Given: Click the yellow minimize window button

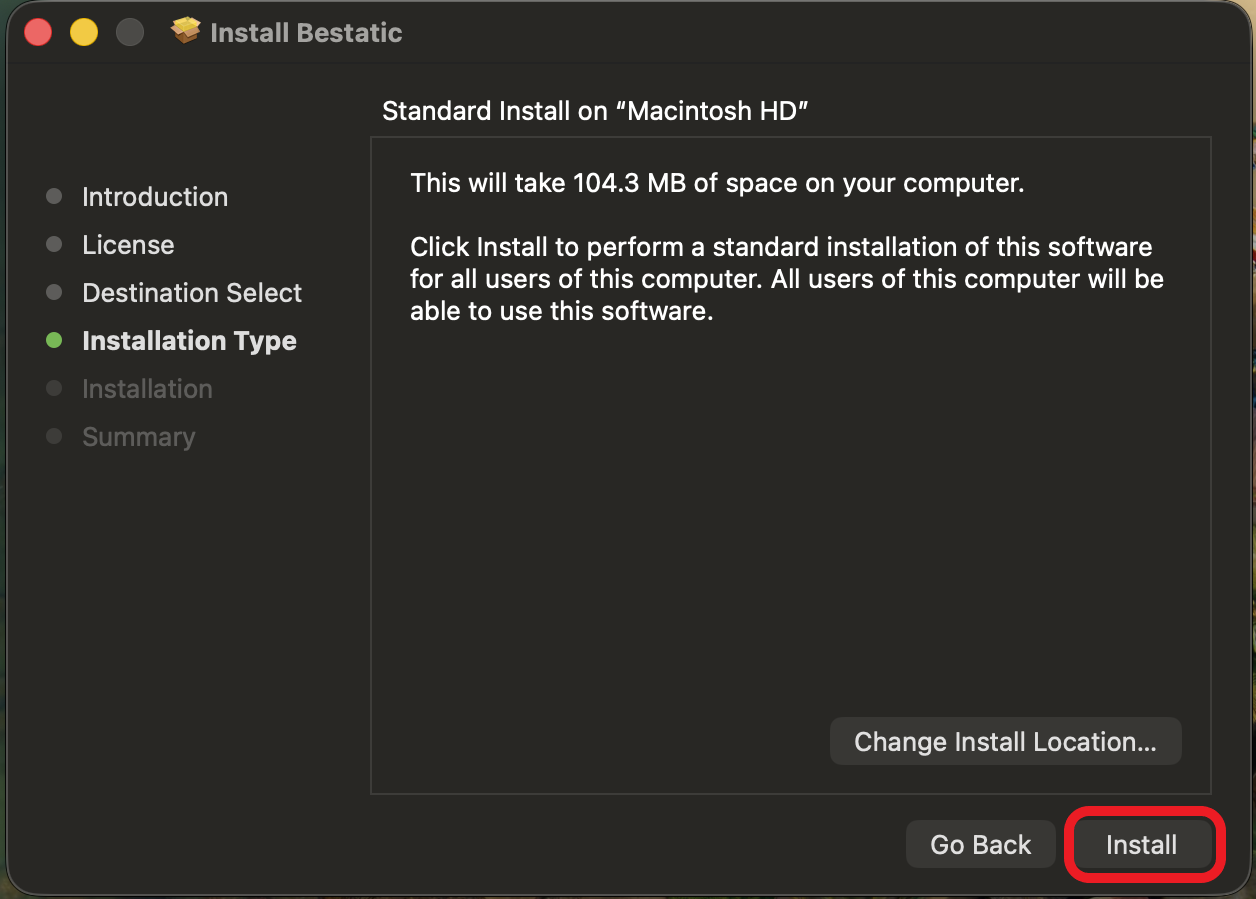Looking at the screenshot, I should pyautogui.click(x=84, y=31).
